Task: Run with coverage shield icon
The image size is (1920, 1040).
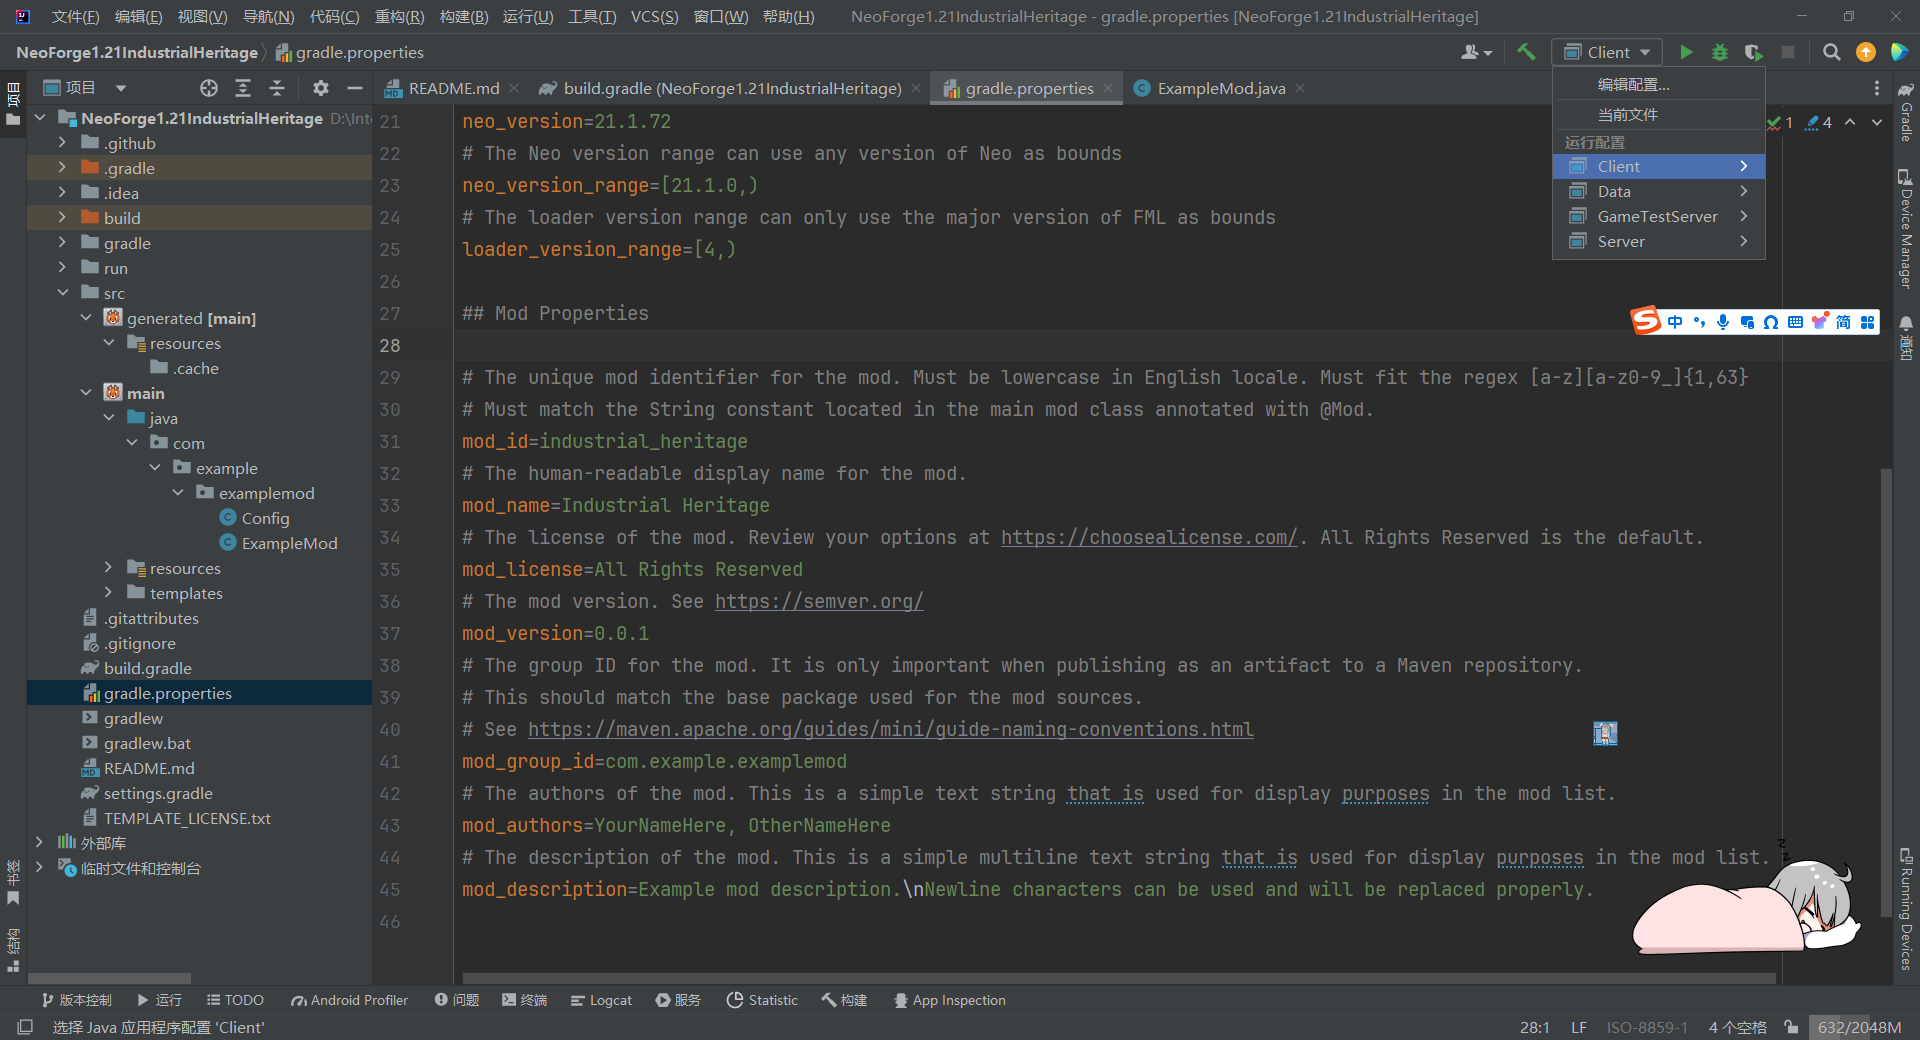Action: (1753, 52)
